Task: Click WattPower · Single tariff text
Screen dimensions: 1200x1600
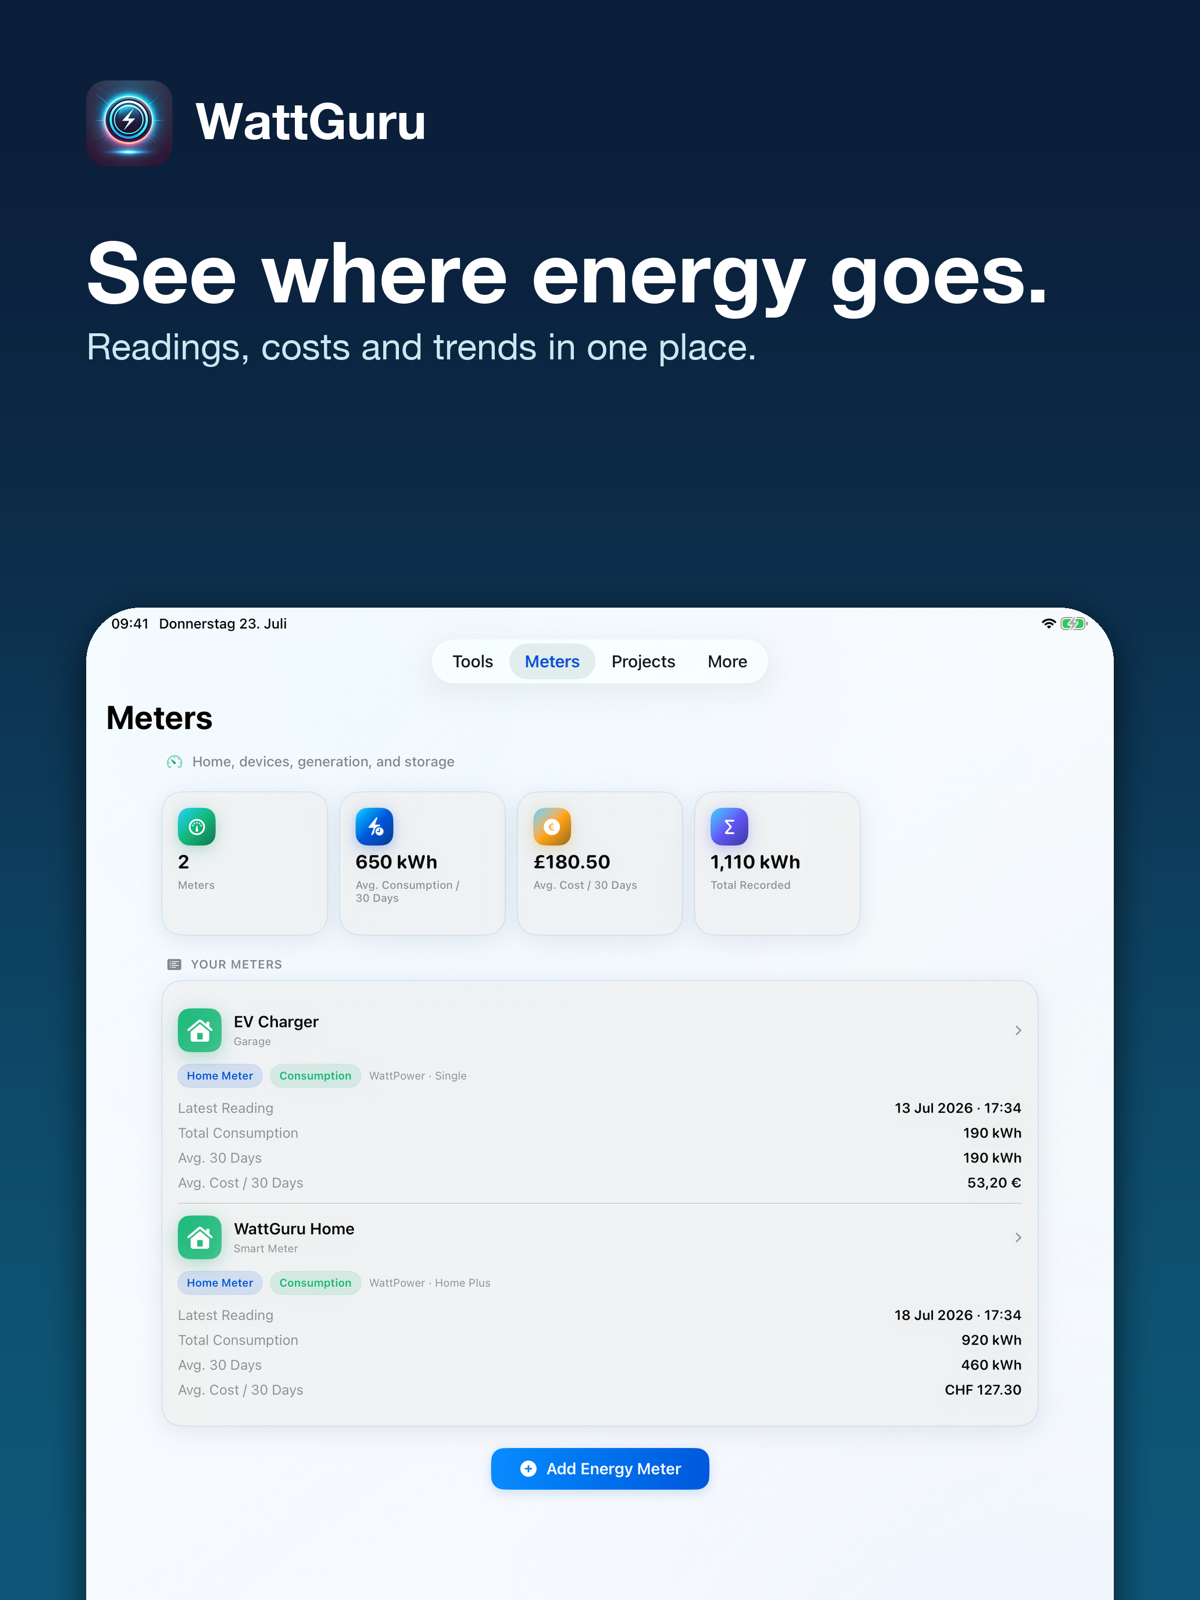Action: (x=418, y=1076)
